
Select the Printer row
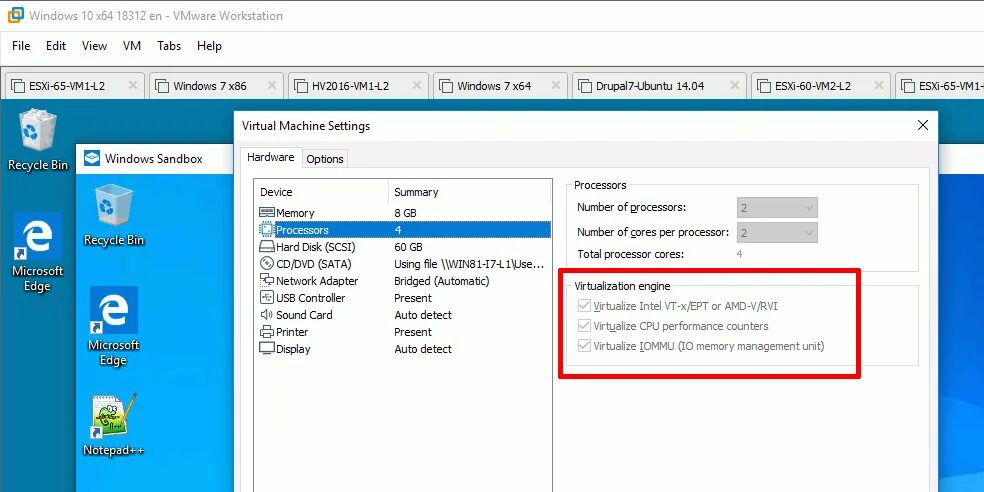404,331
